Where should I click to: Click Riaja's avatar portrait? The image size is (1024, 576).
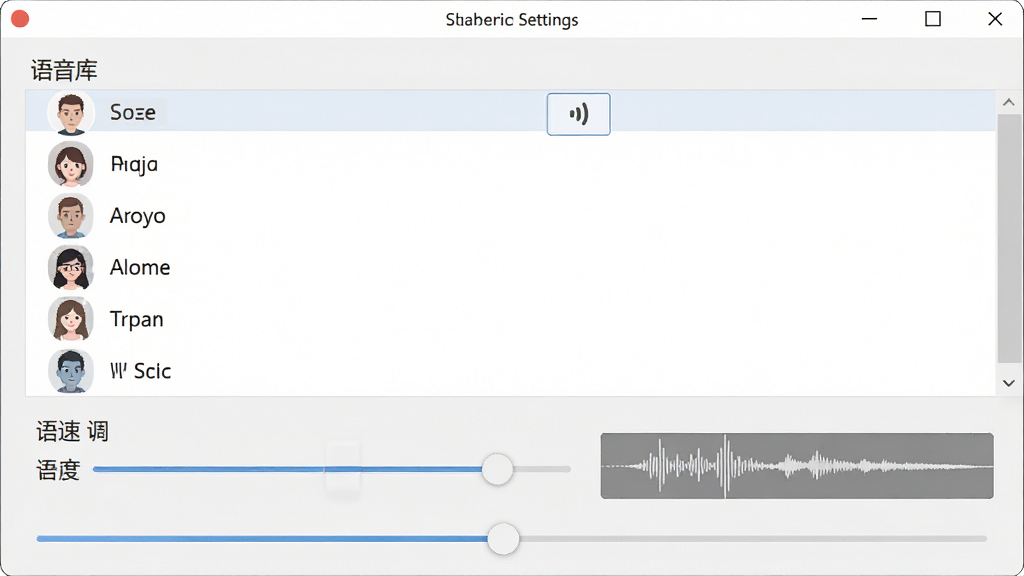click(x=71, y=164)
